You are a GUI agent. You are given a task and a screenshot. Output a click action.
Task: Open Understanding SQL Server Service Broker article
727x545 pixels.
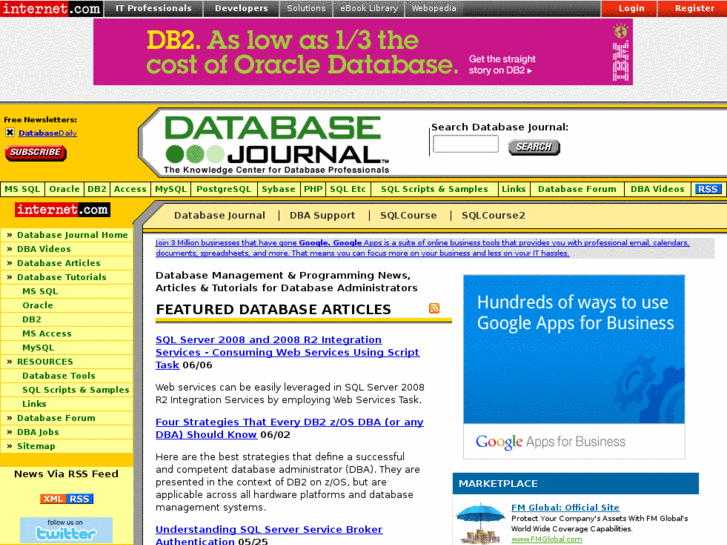(x=269, y=535)
